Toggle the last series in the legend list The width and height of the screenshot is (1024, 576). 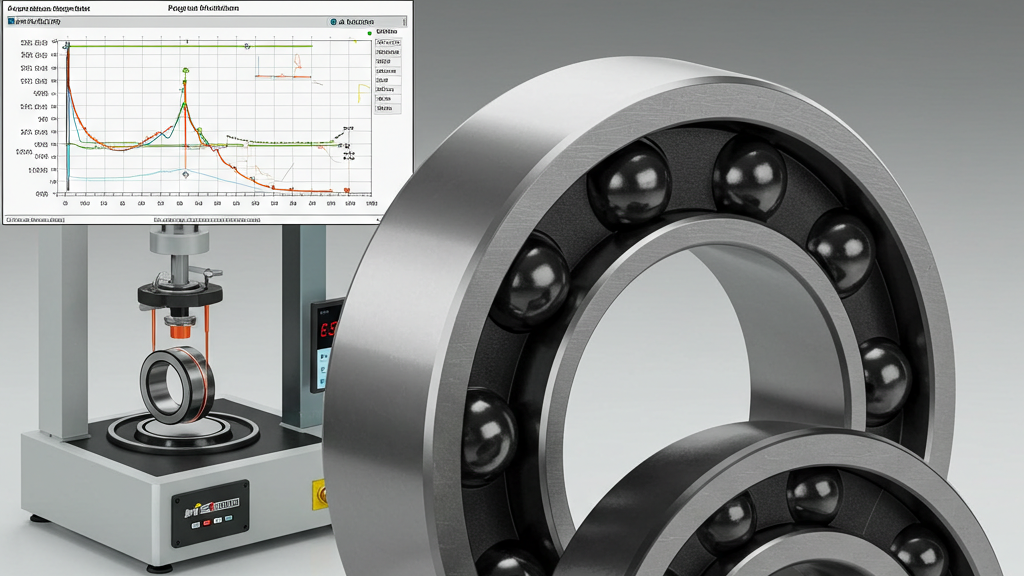point(385,109)
